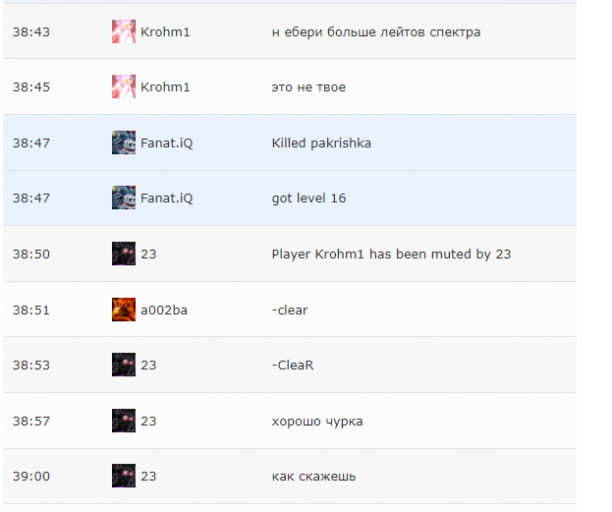Select 'Player Krohm1 has been muted by 23'
This screenshot has height=512, width=612.
tap(391, 254)
